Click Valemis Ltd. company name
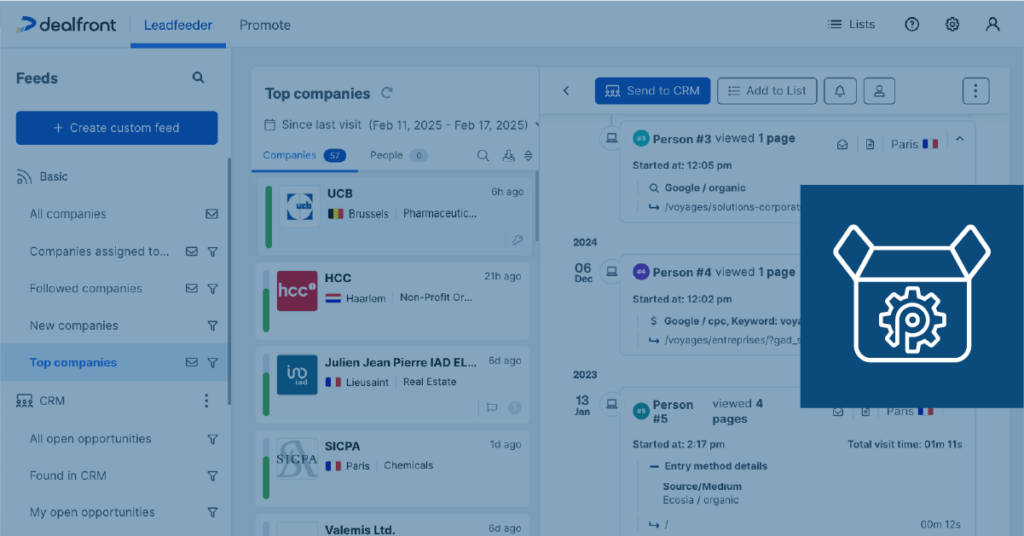 360,529
